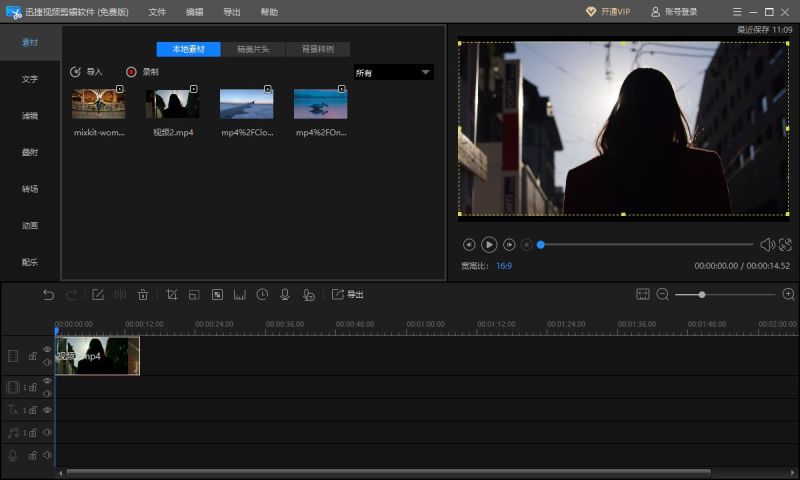Select the crop tool in timeline toolbar
This screenshot has height=480, width=800.
172,295
